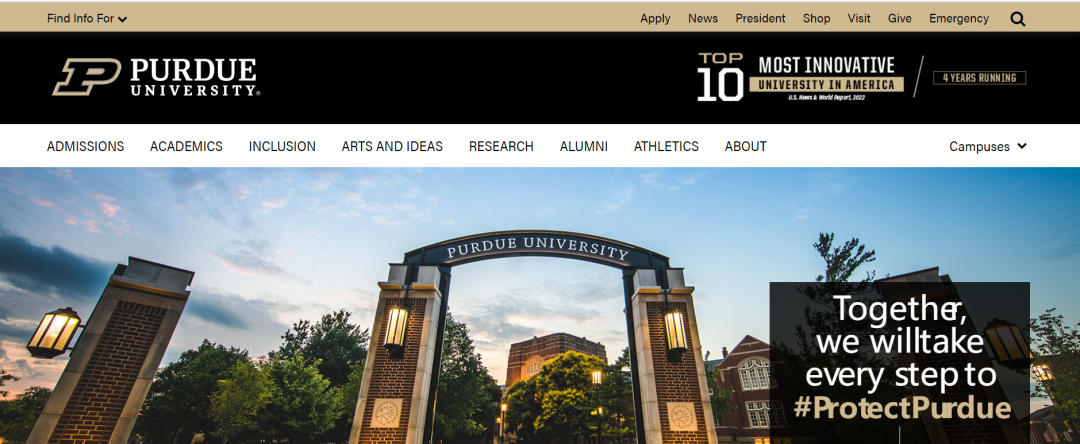Image resolution: width=1080 pixels, height=444 pixels.
Task: Open the Apply link
Action: point(655,19)
